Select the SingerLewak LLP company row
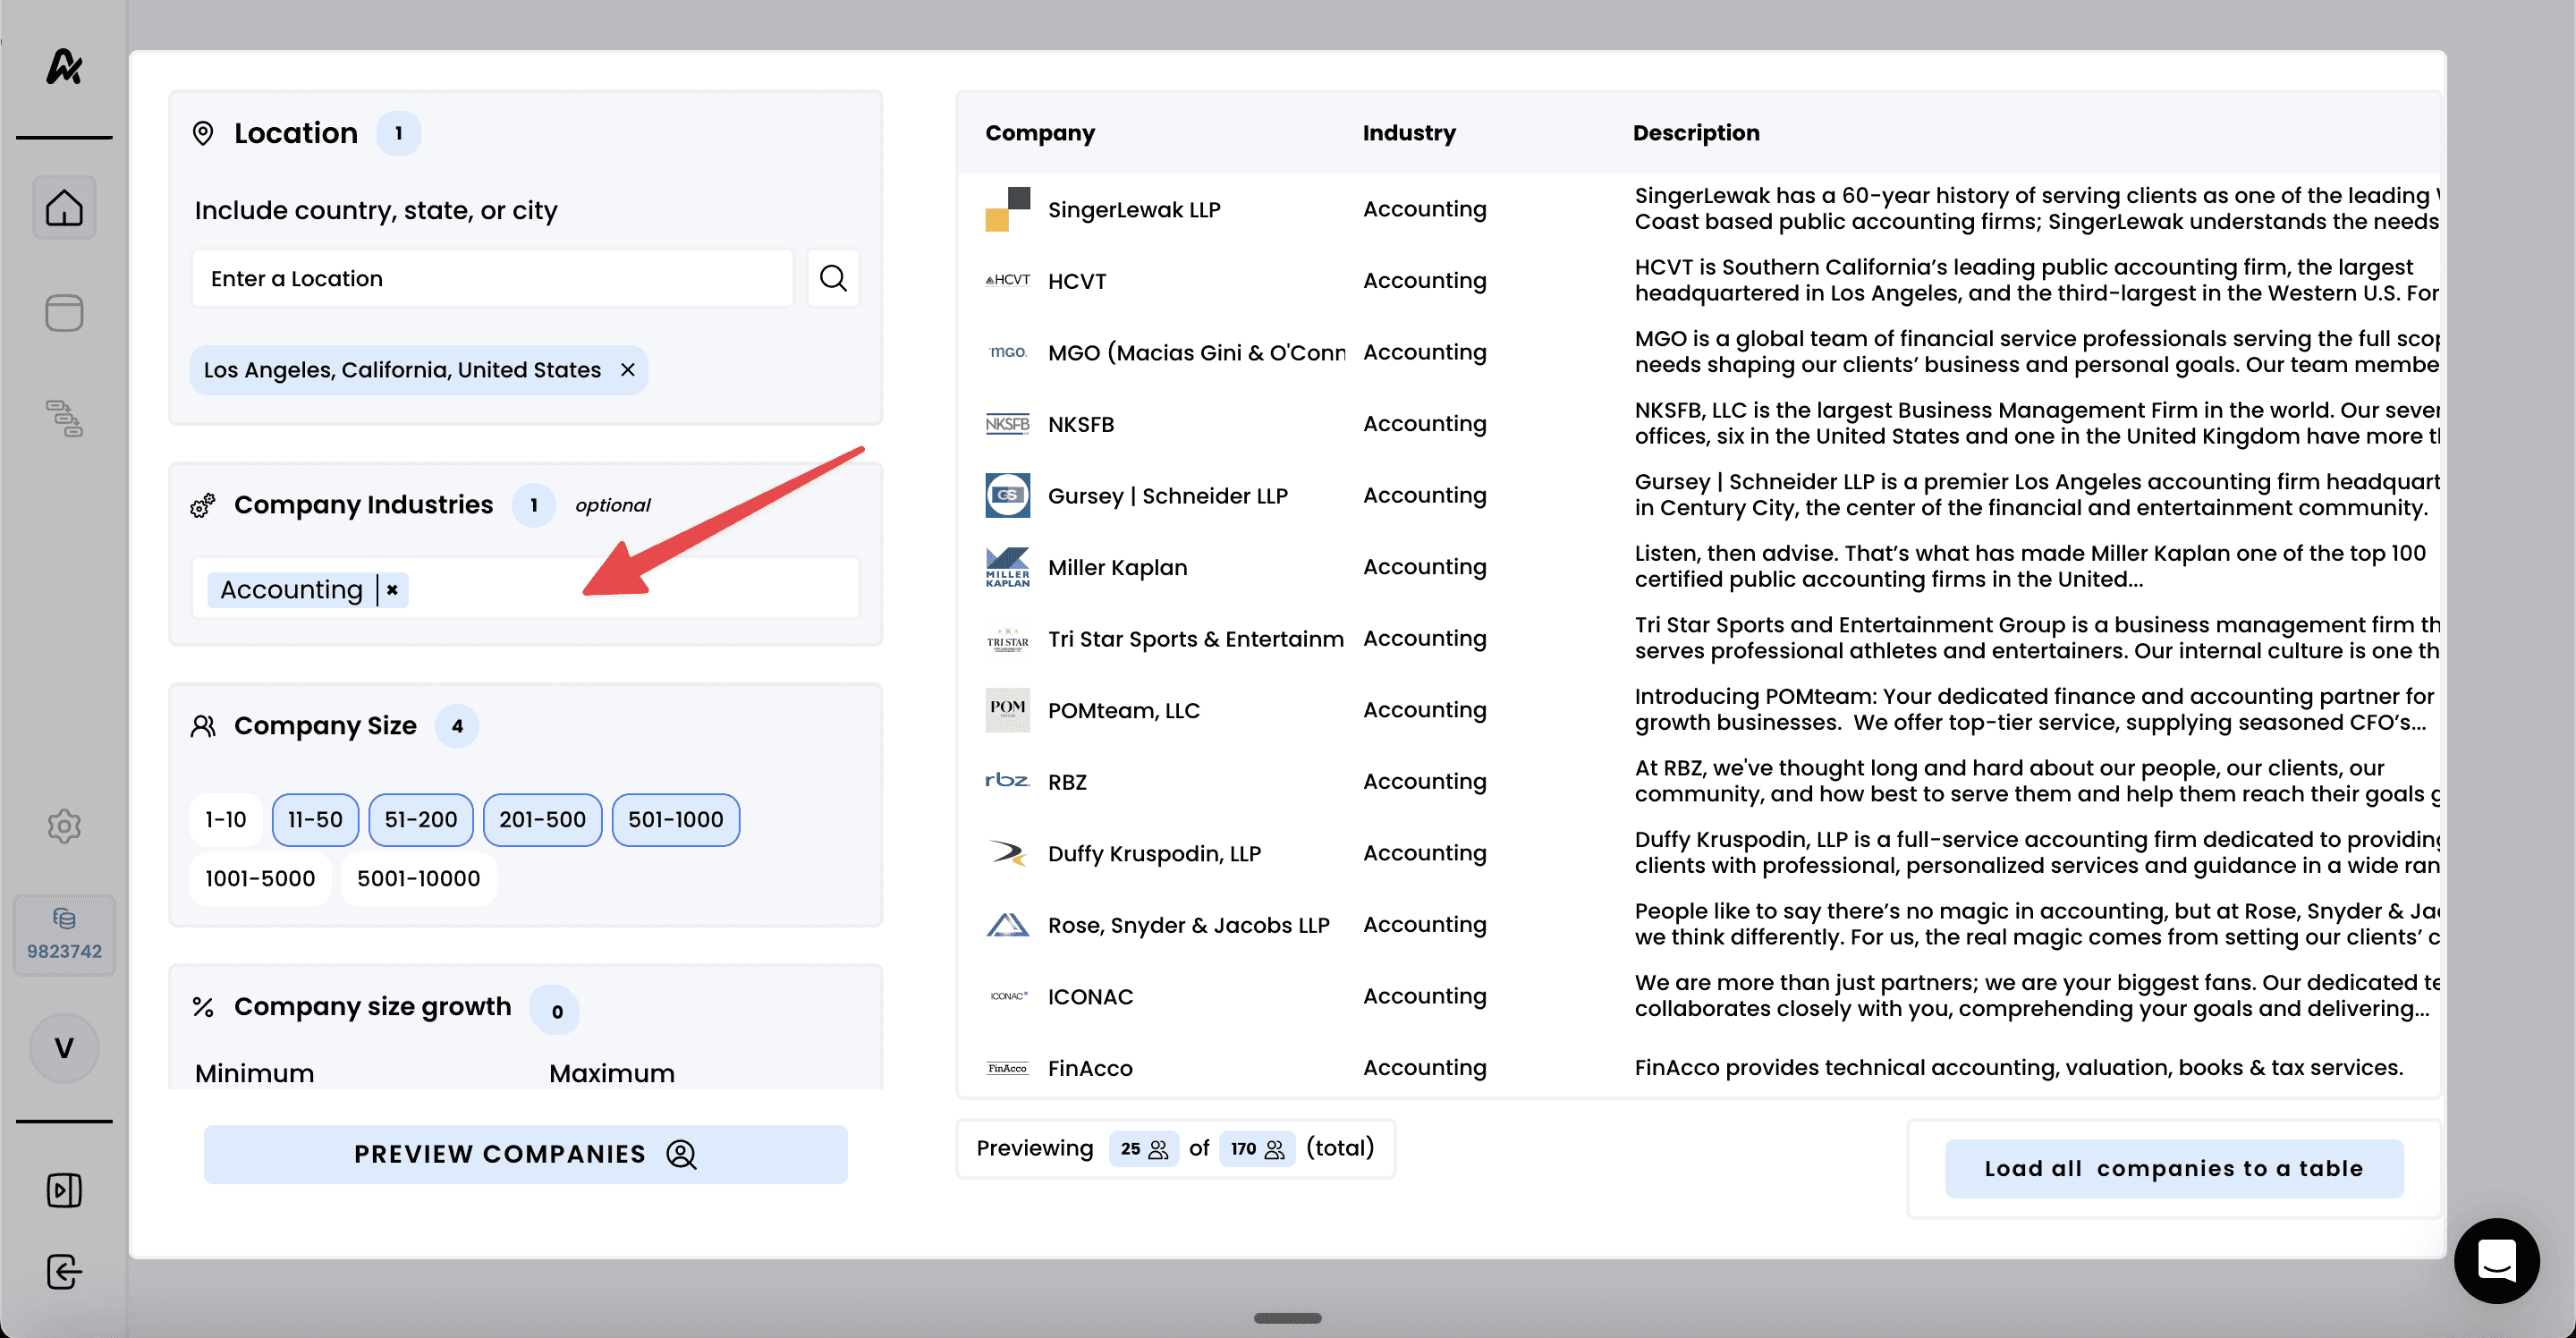This screenshot has width=2576, height=1338. pos(1133,209)
